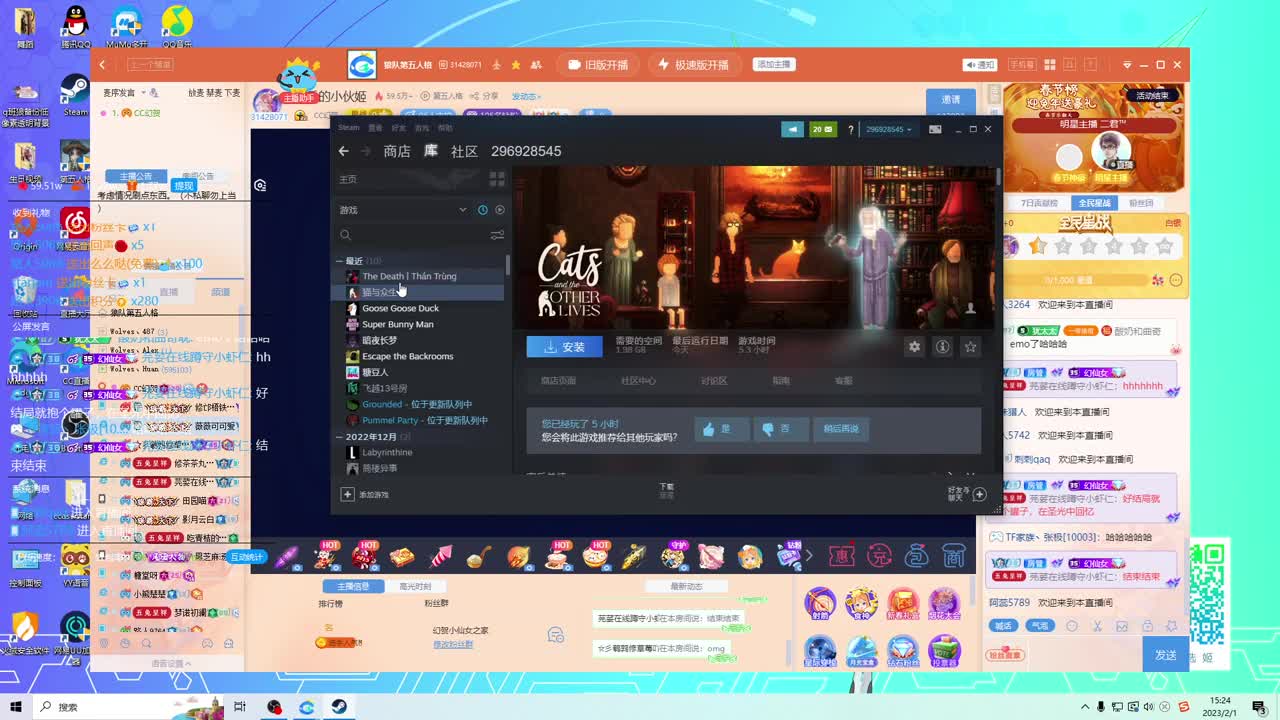Image resolution: width=1280 pixels, height=720 pixels.
Task: Open 讨论区 discussions link
Action: click(x=714, y=381)
